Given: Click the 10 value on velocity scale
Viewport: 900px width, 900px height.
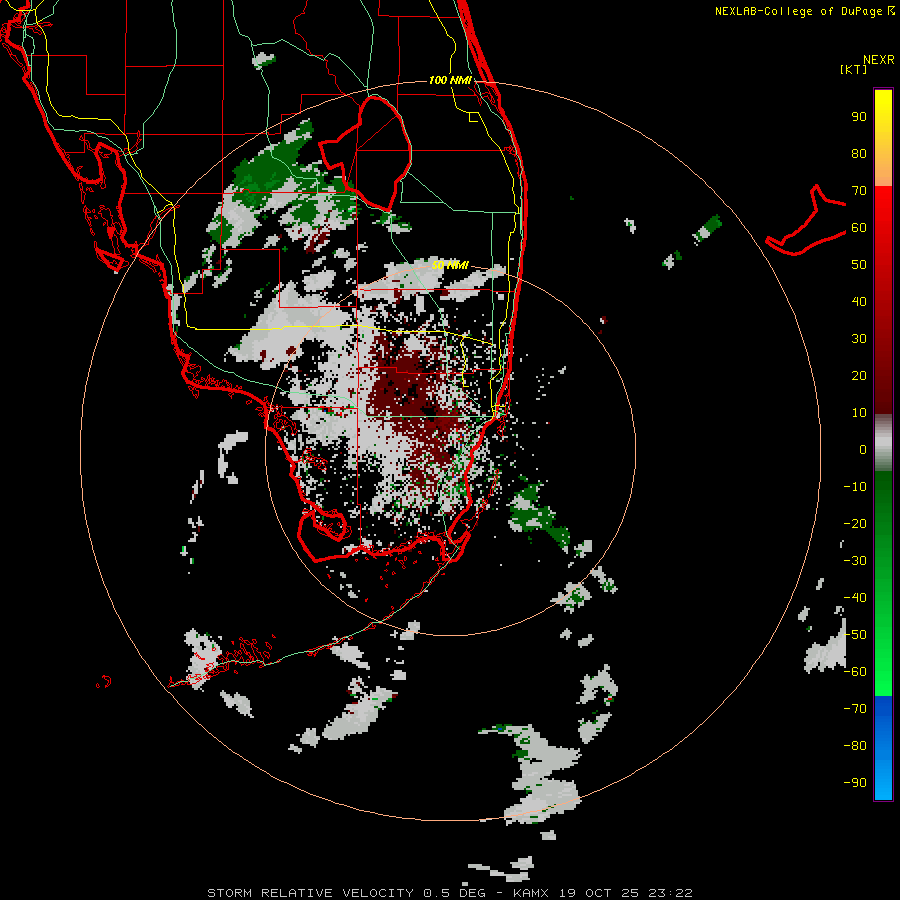Looking at the screenshot, I should (x=859, y=413).
